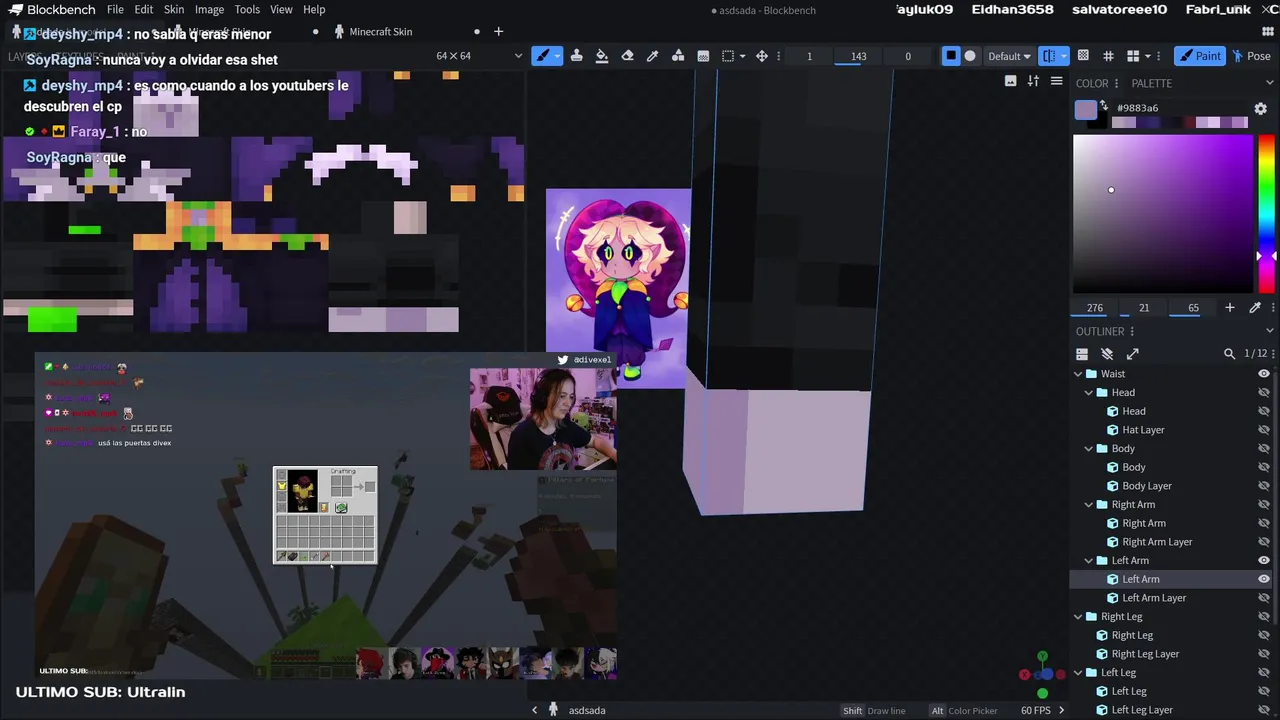This screenshot has width=1280, height=720.
Task: Collapse the Waist group
Action: click(1078, 374)
